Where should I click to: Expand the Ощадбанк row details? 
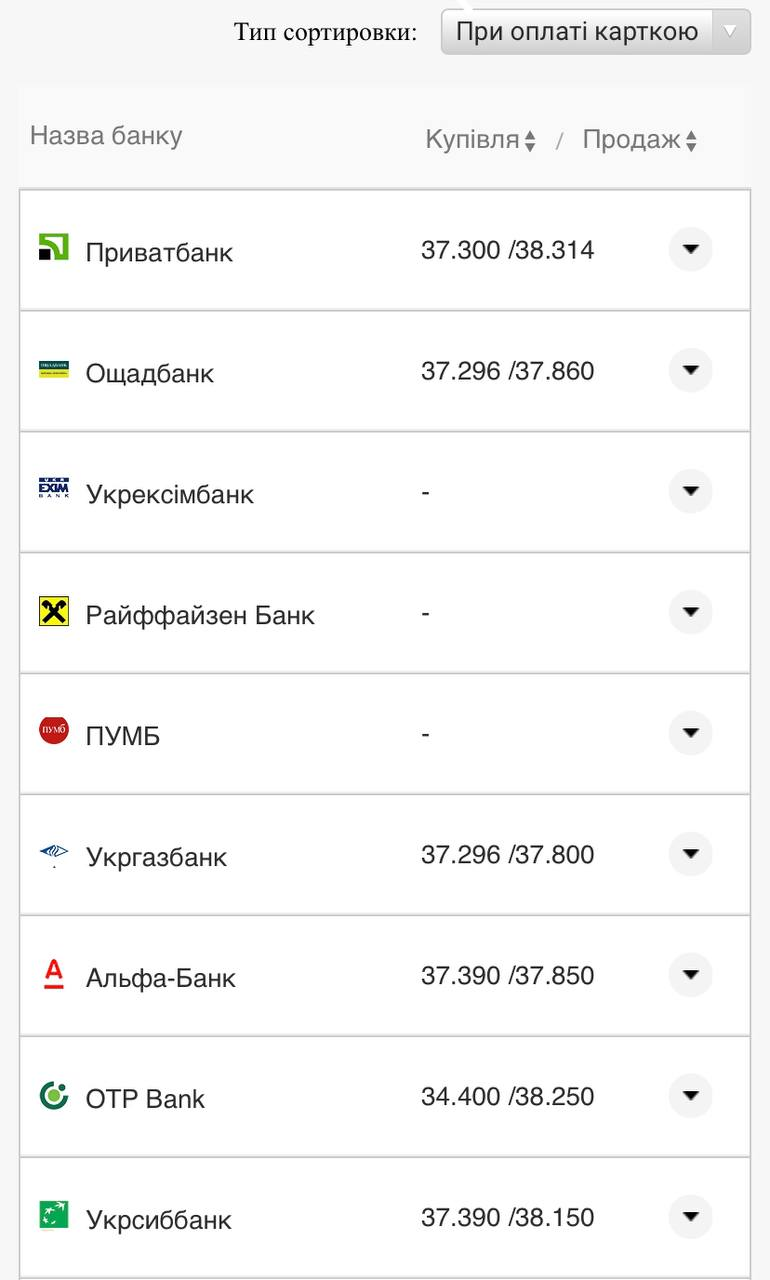(690, 370)
